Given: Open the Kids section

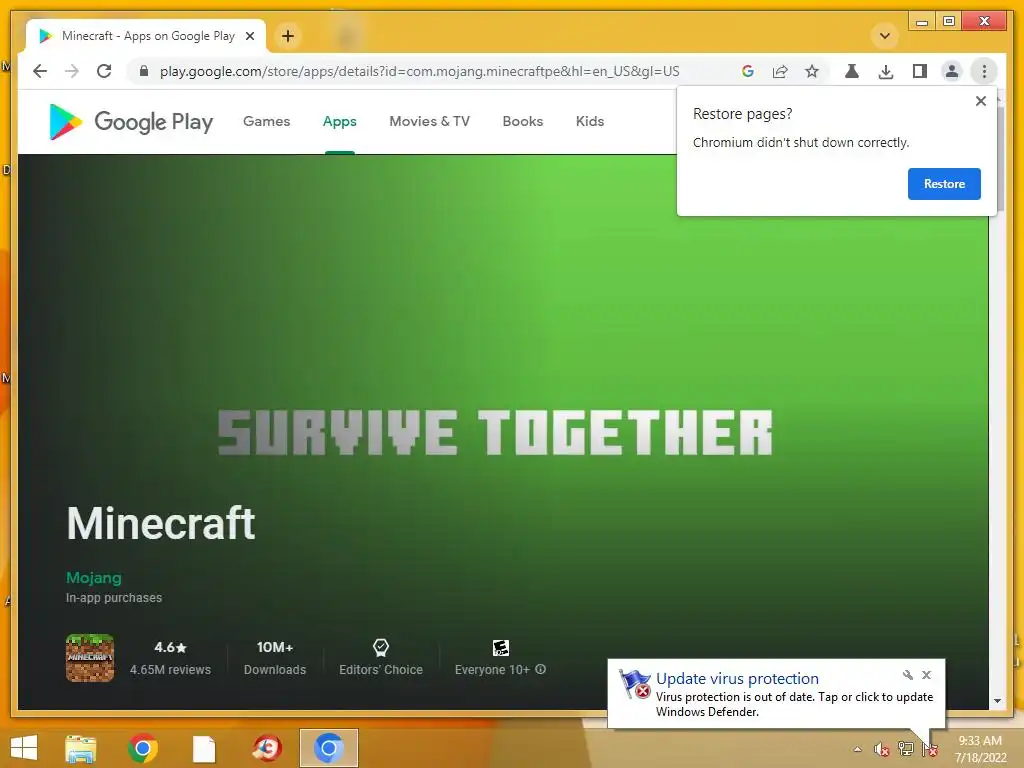Looking at the screenshot, I should pos(590,121).
